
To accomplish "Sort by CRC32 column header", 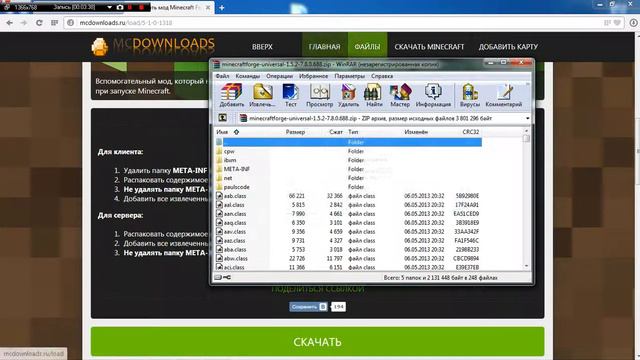I will 471,132.
